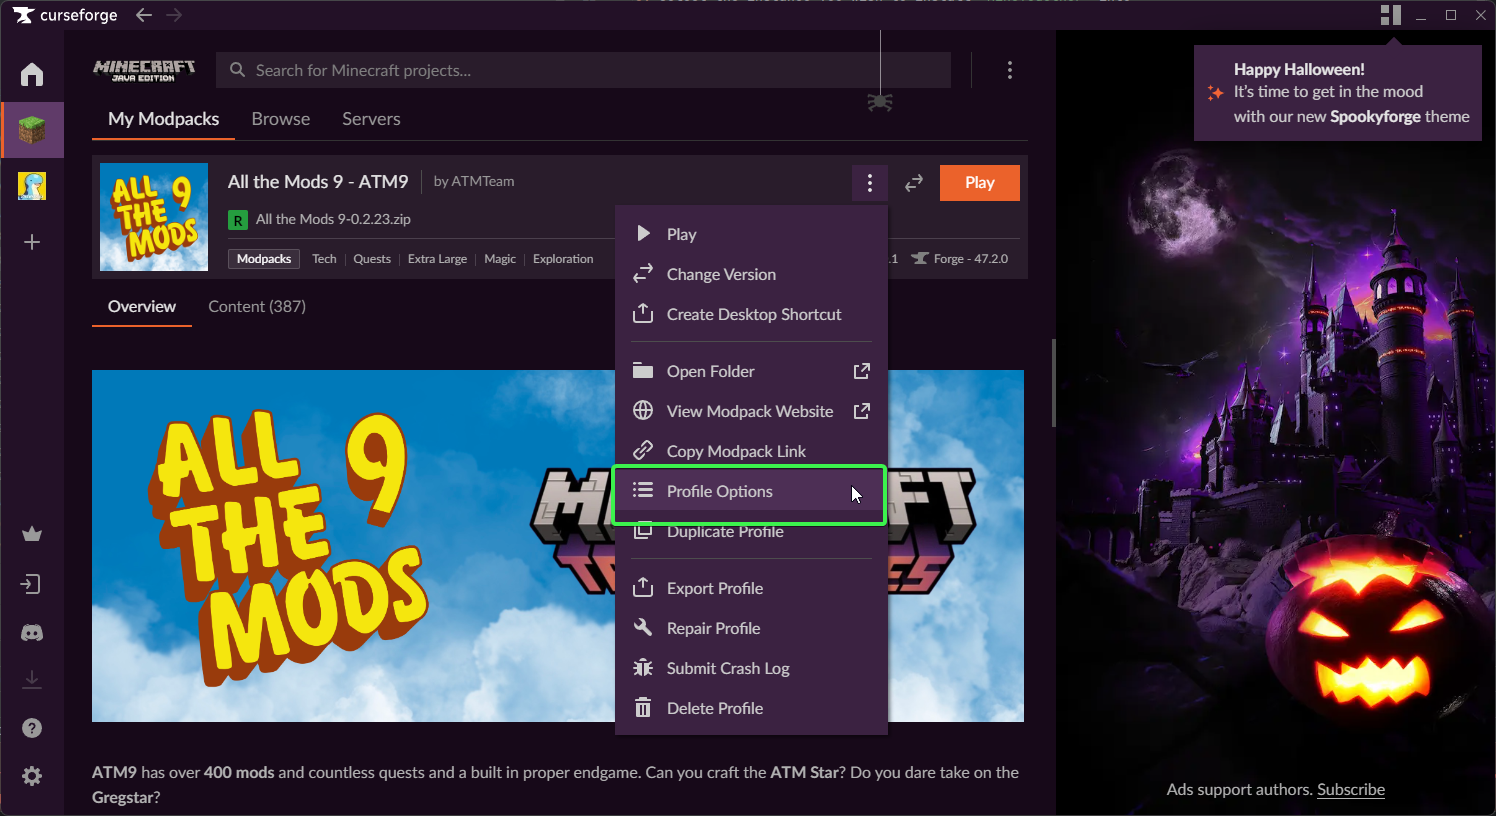Open the downloads icon in sidebar

[x=32, y=680]
